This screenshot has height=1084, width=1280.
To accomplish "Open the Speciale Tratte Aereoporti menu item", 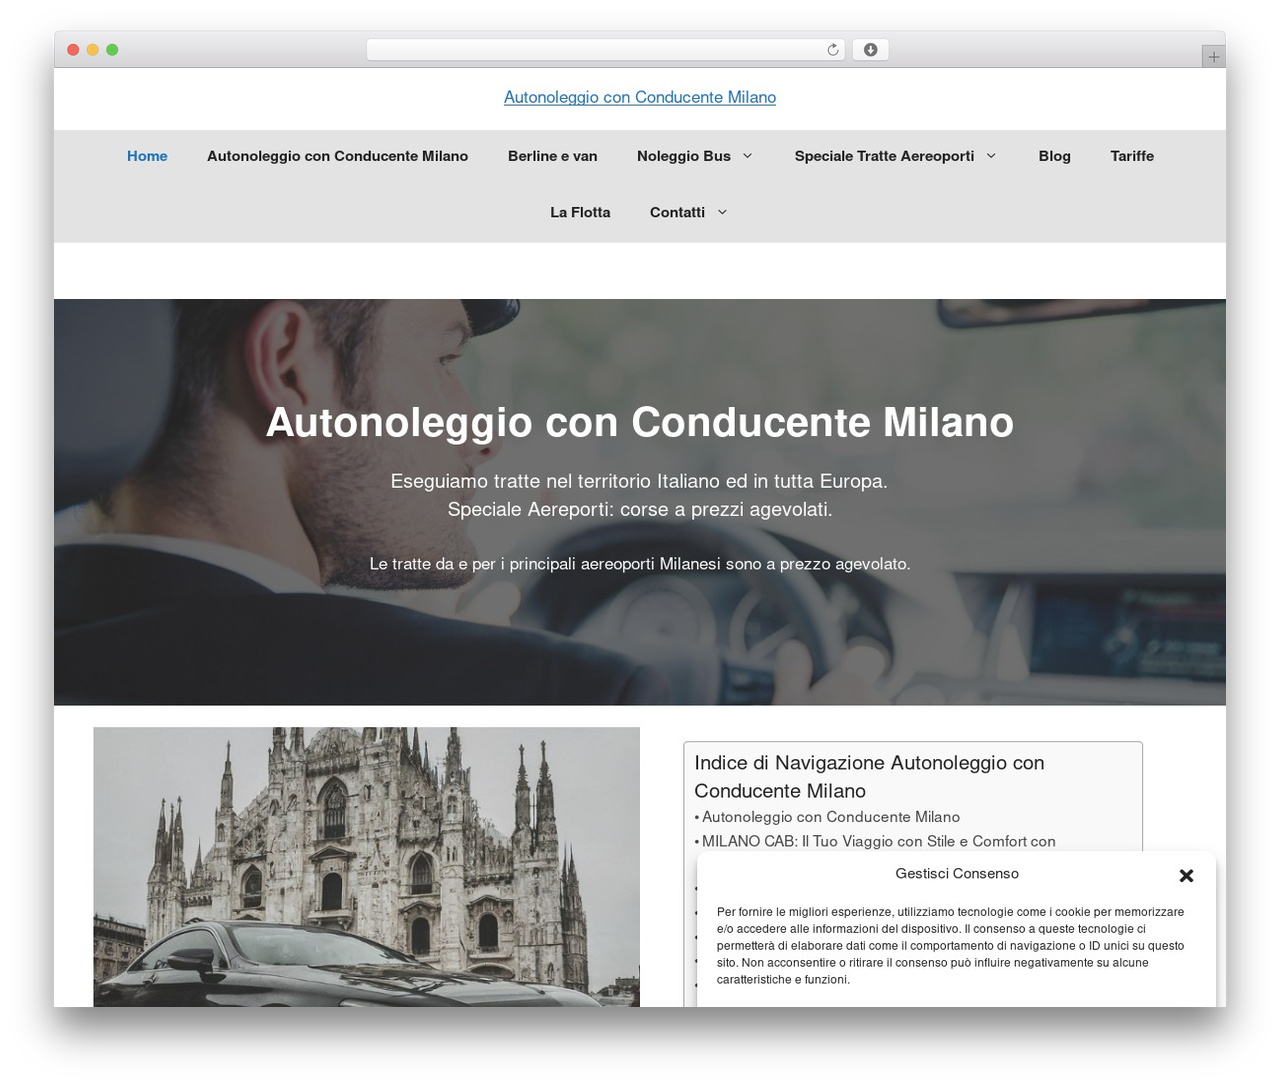I will tap(884, 156).
